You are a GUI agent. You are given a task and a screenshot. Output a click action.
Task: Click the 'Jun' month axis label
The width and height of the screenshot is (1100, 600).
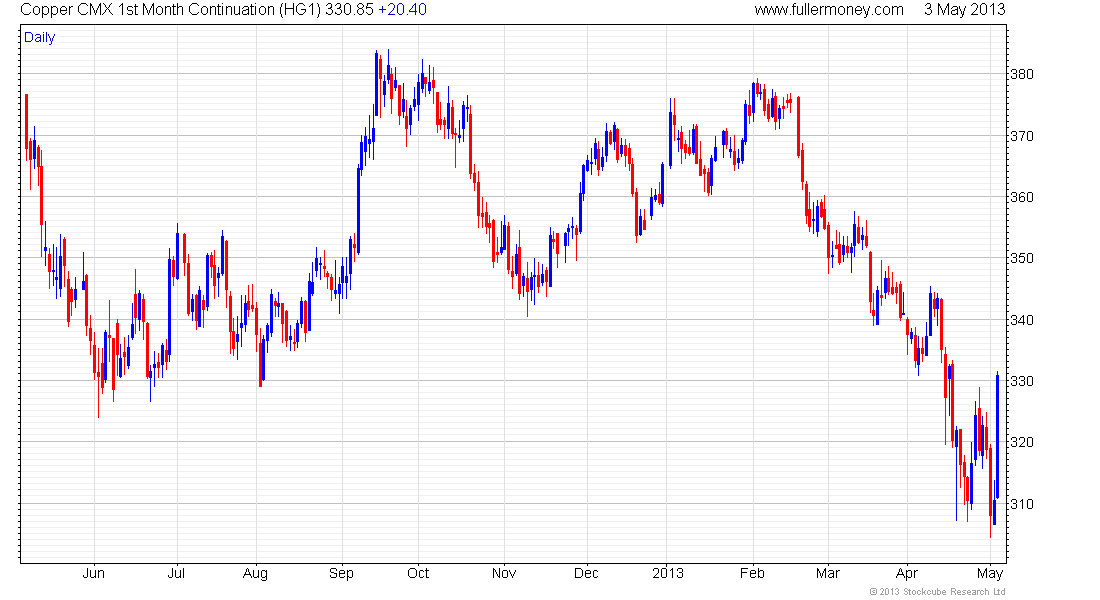[93, 573]
